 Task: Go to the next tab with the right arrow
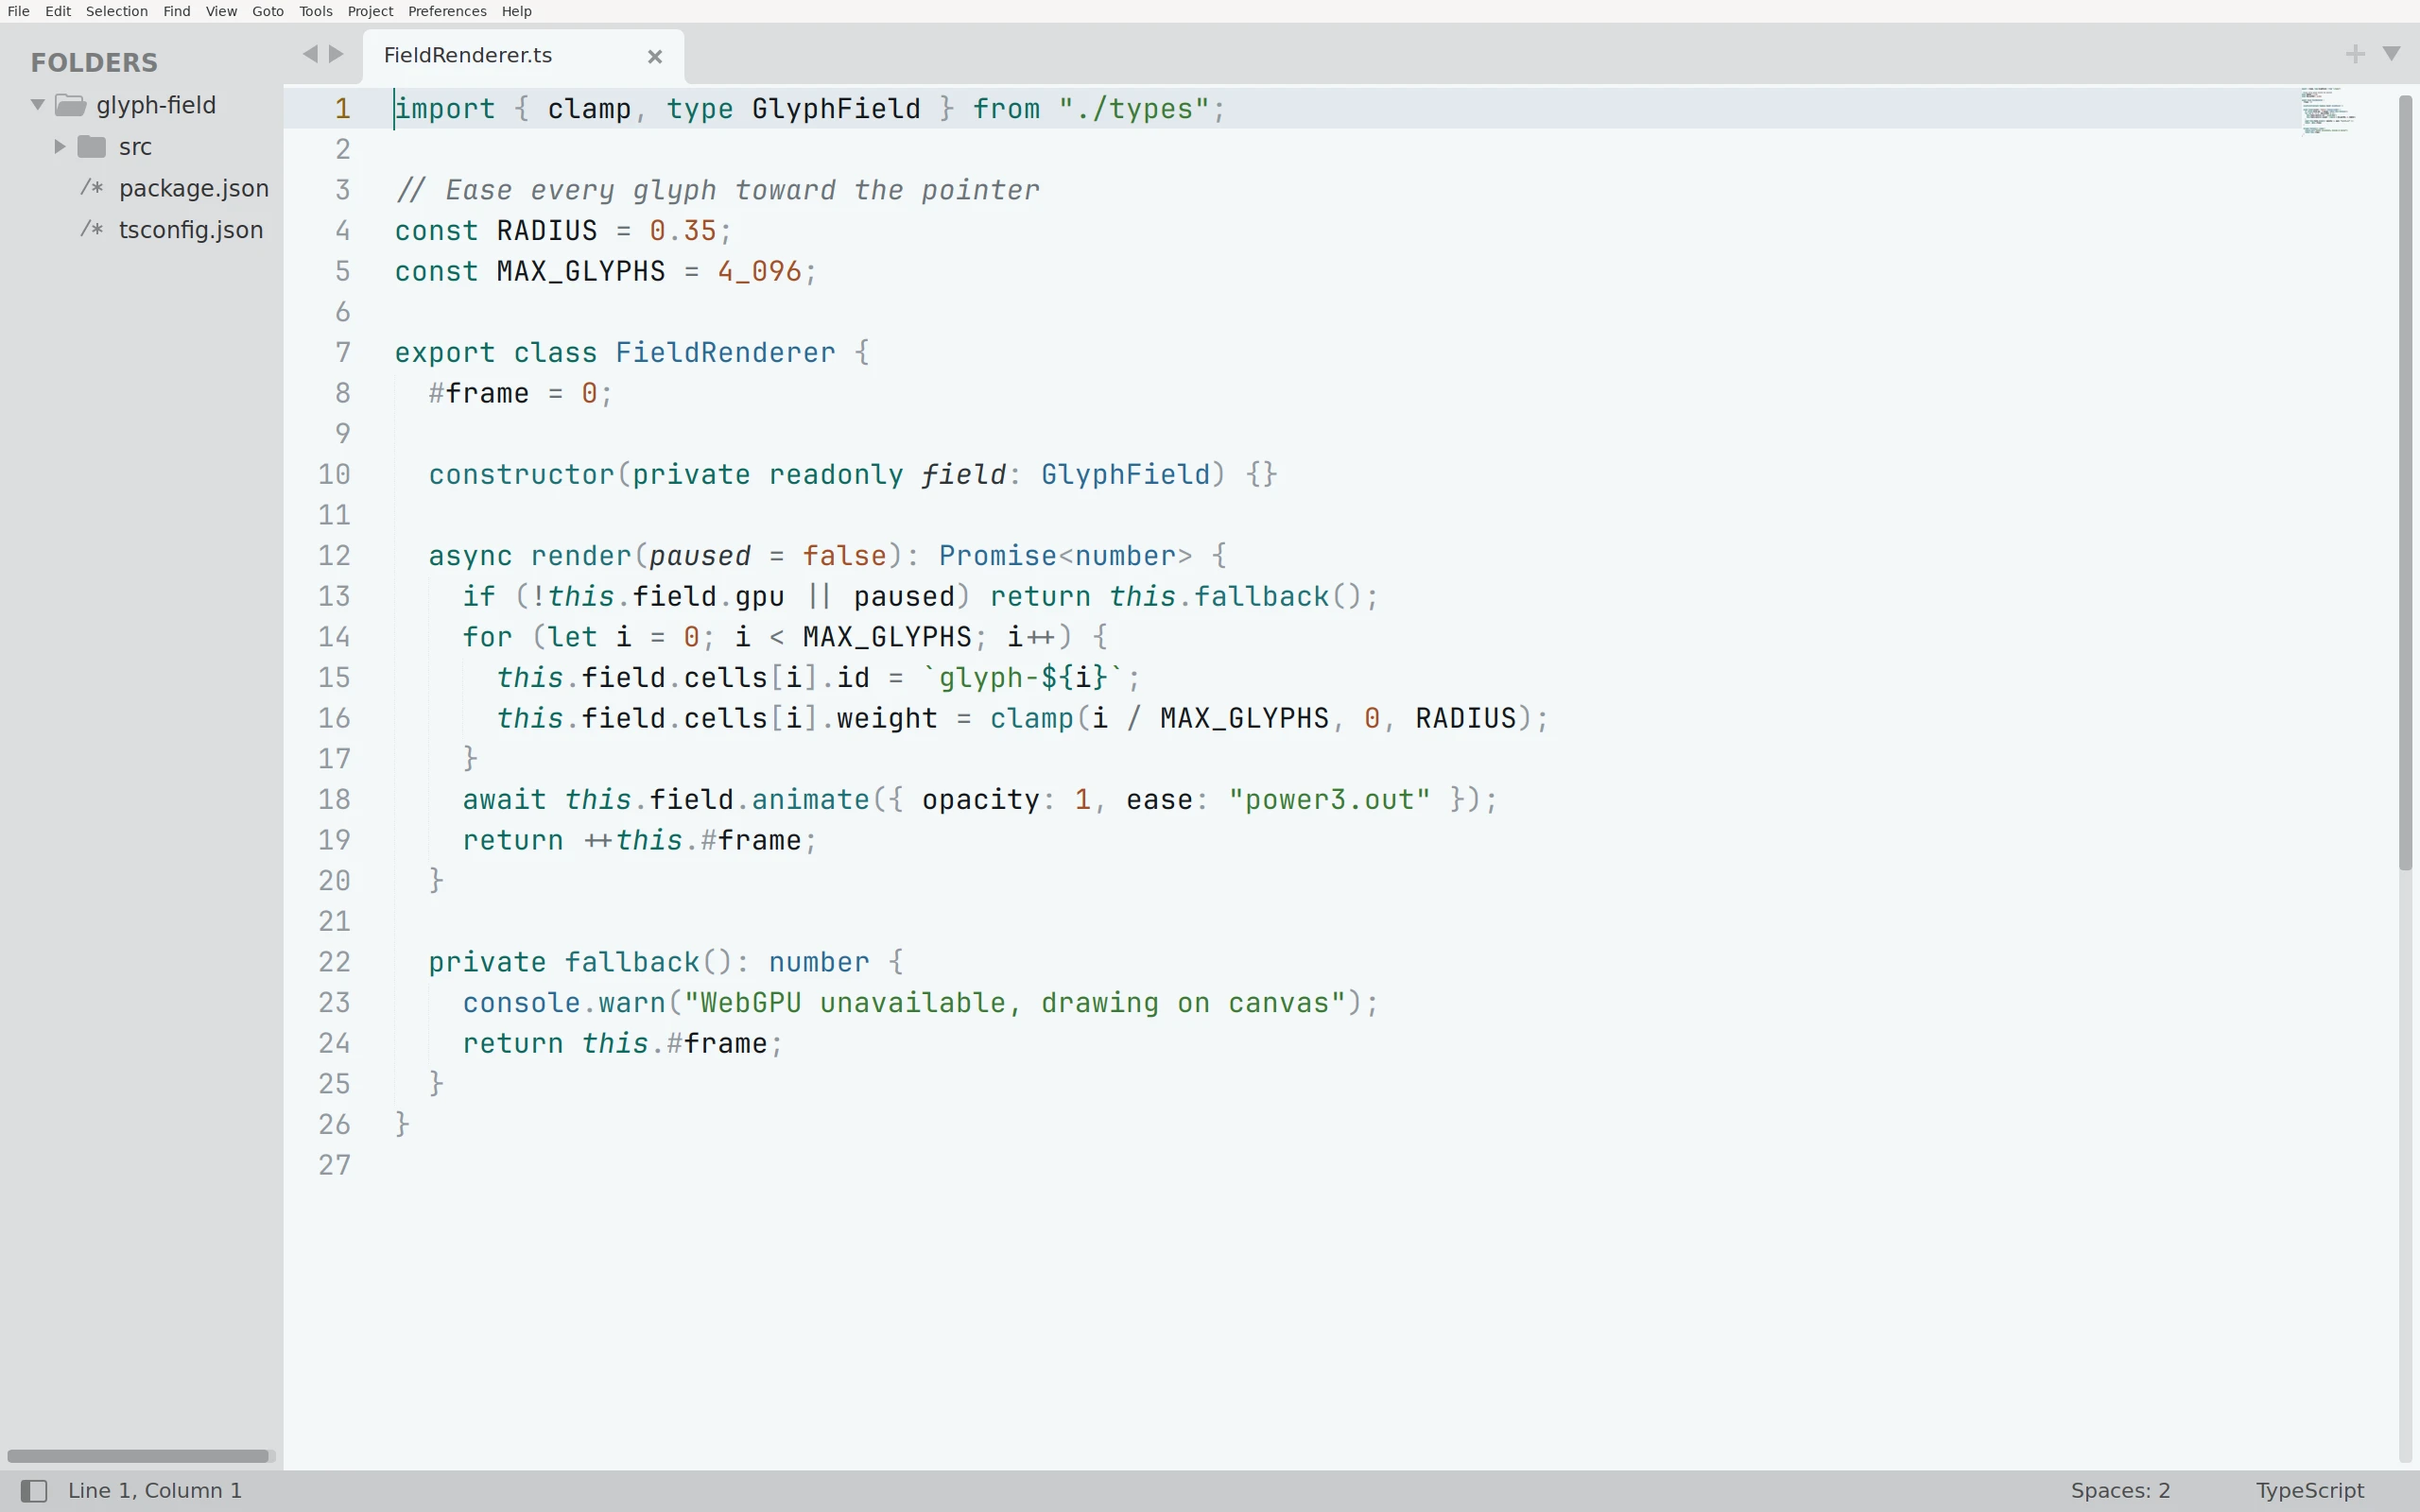[337, 54]
